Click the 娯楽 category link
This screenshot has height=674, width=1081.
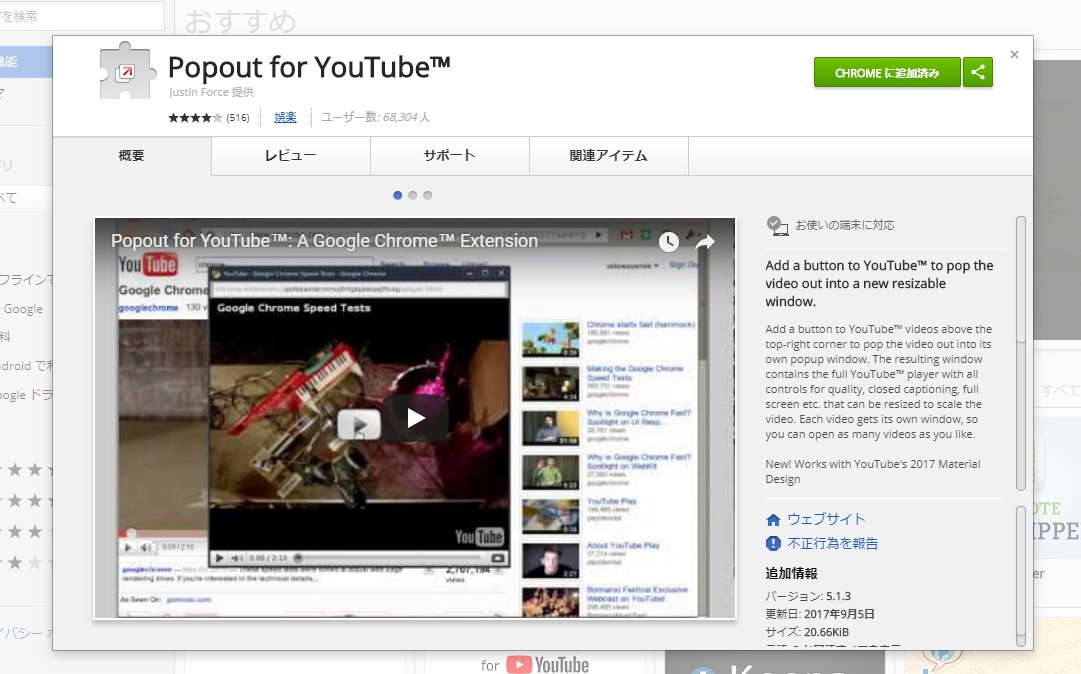(285, 118)
